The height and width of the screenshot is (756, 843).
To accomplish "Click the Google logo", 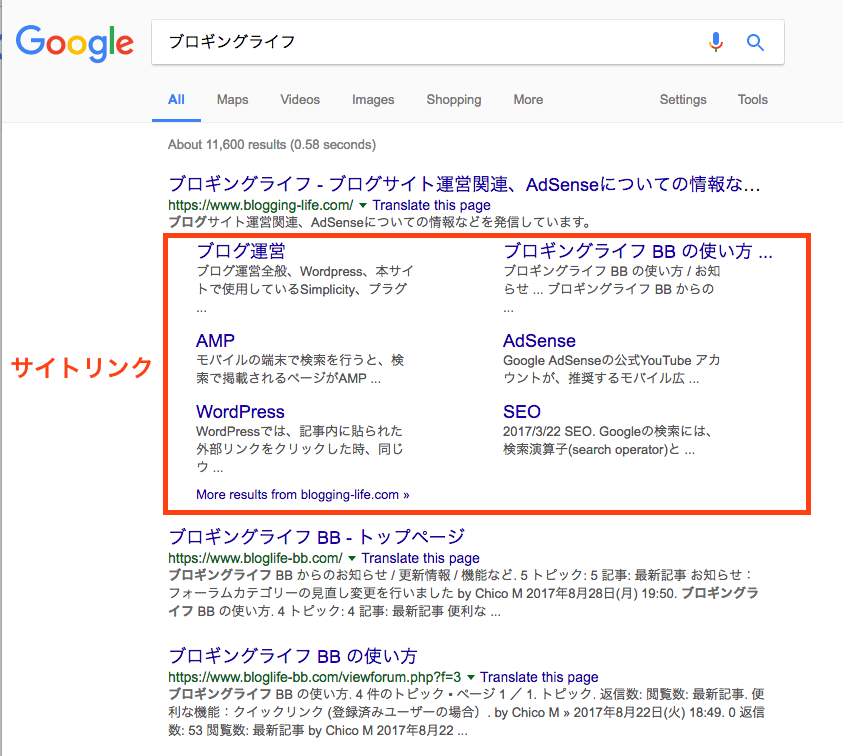I will [x=75, y=43].
